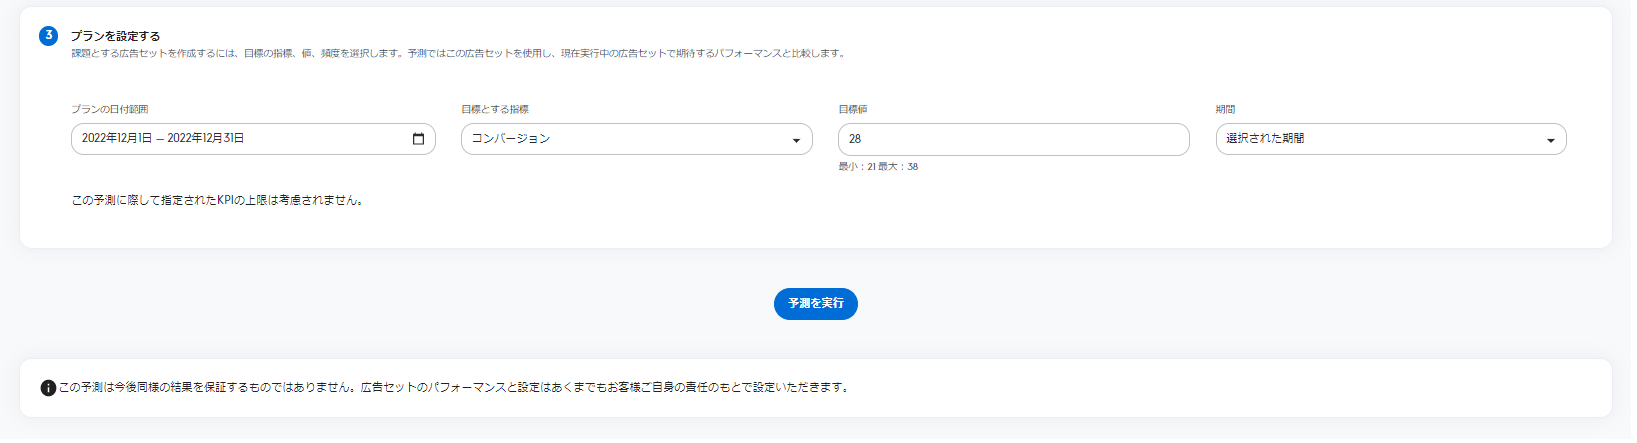Click the 最小：21 最大：38 hint text
1637x443 pixels.
878,167
